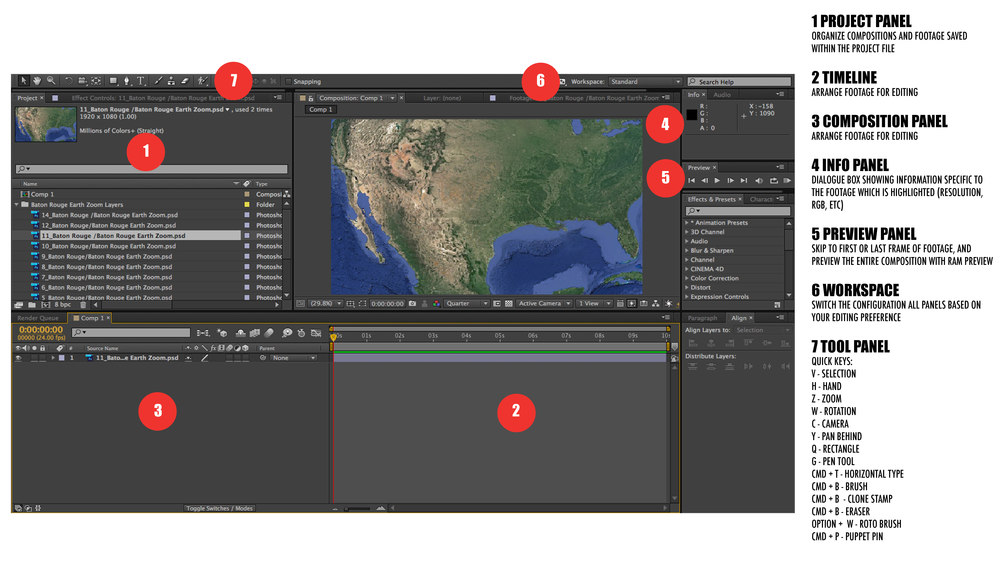Open the Quarter resolution dropdown
This screenshot has width=1000, height=563.
tap(467, 303)
